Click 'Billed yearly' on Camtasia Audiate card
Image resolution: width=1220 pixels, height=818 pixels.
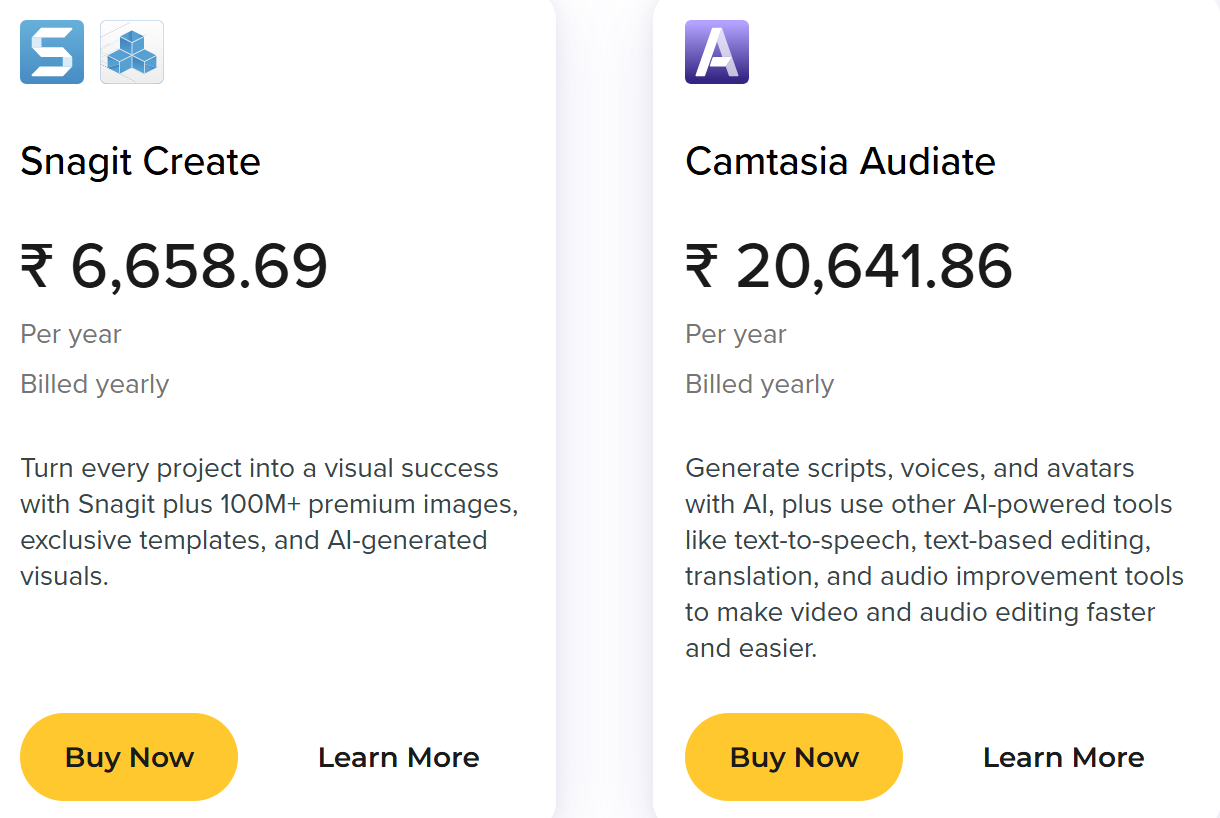[x=760, y=384]
